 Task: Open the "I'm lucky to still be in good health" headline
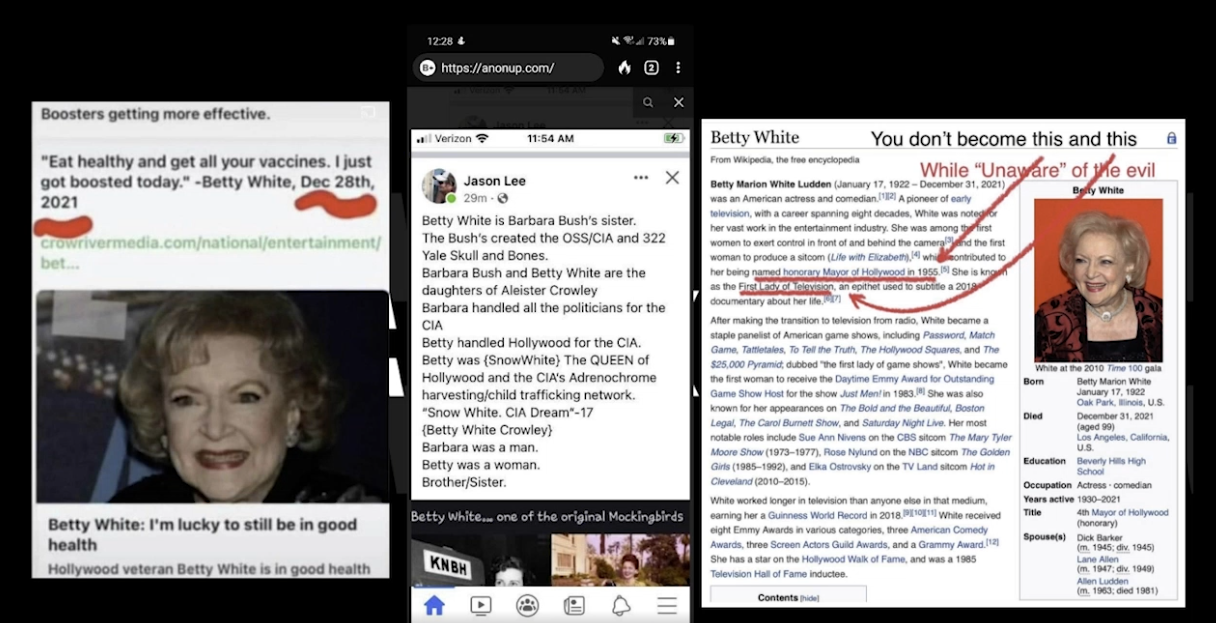[x=202, y=534]
